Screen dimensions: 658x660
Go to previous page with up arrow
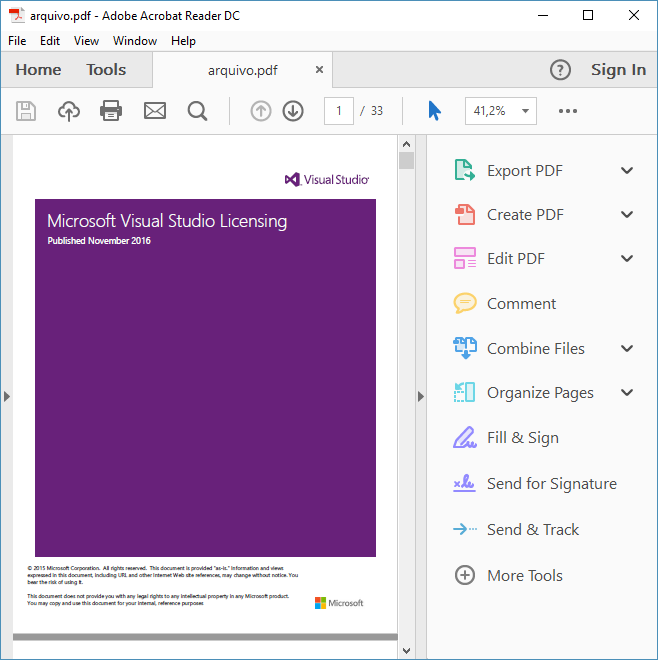261,111
